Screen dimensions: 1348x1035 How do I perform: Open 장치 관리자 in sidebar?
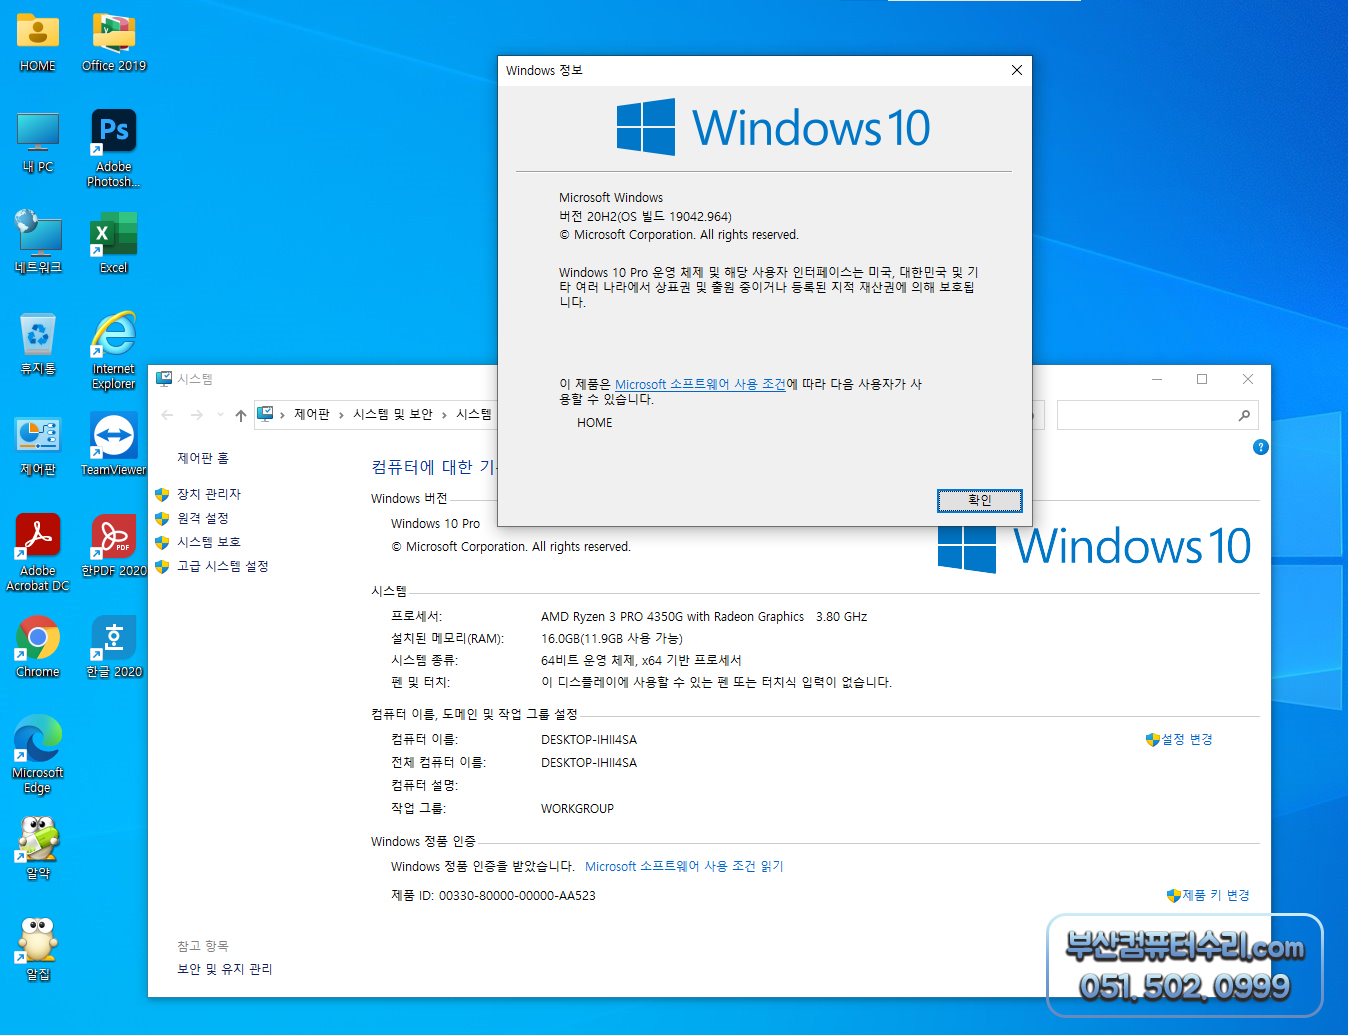click(209, 494)
